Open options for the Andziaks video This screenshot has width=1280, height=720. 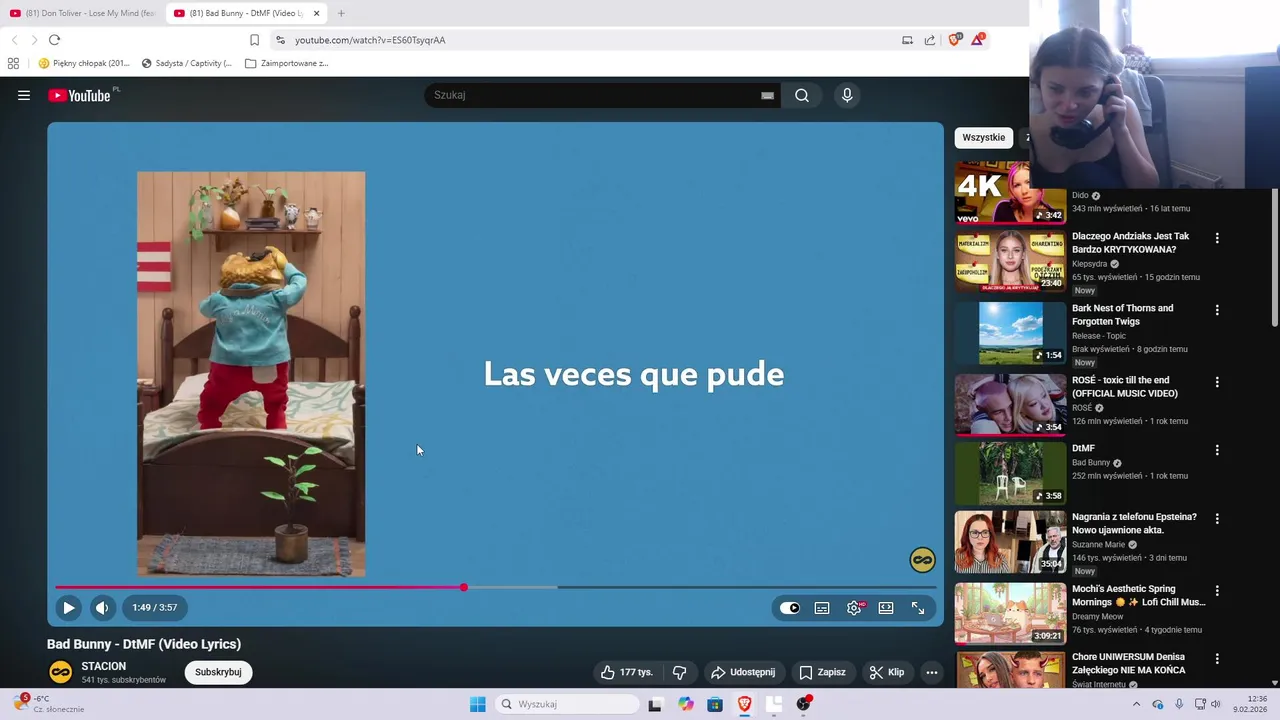pyautogui.click(x=1217, y=238)
